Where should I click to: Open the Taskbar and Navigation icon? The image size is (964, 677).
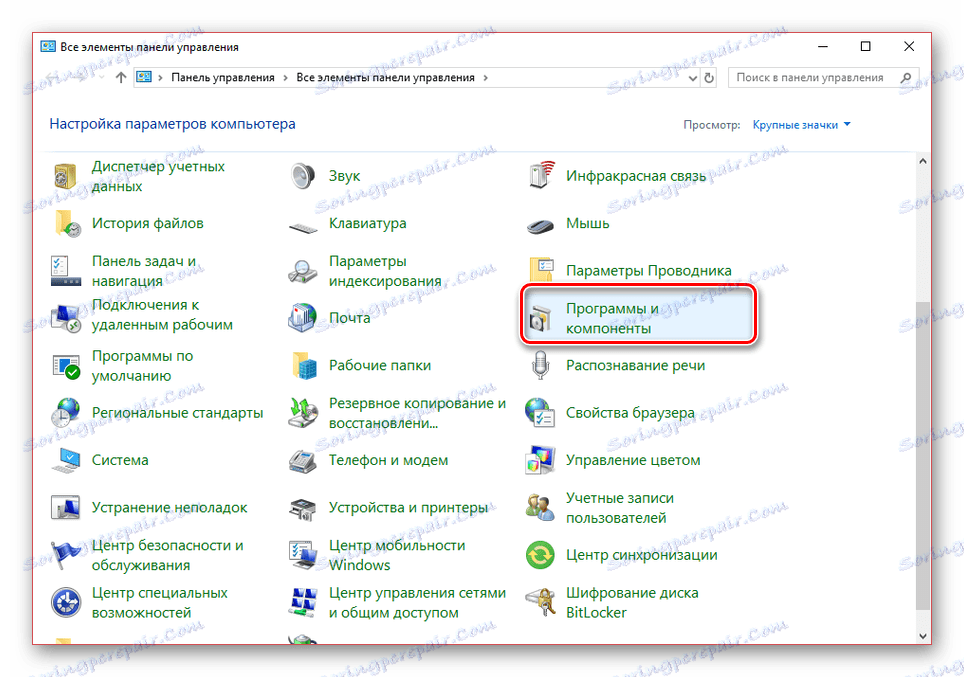(66, 271)
